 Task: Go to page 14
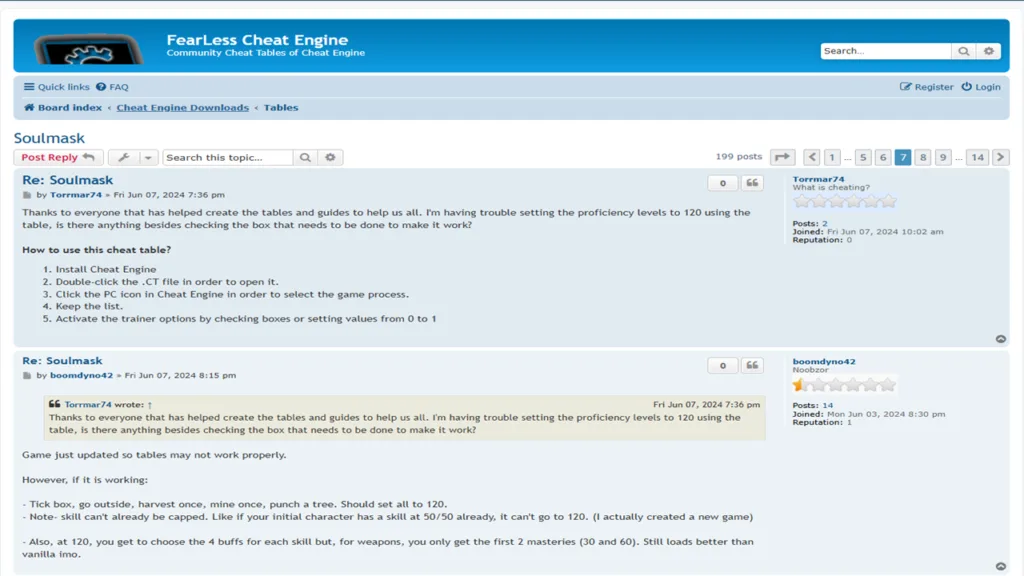(978, 157)
